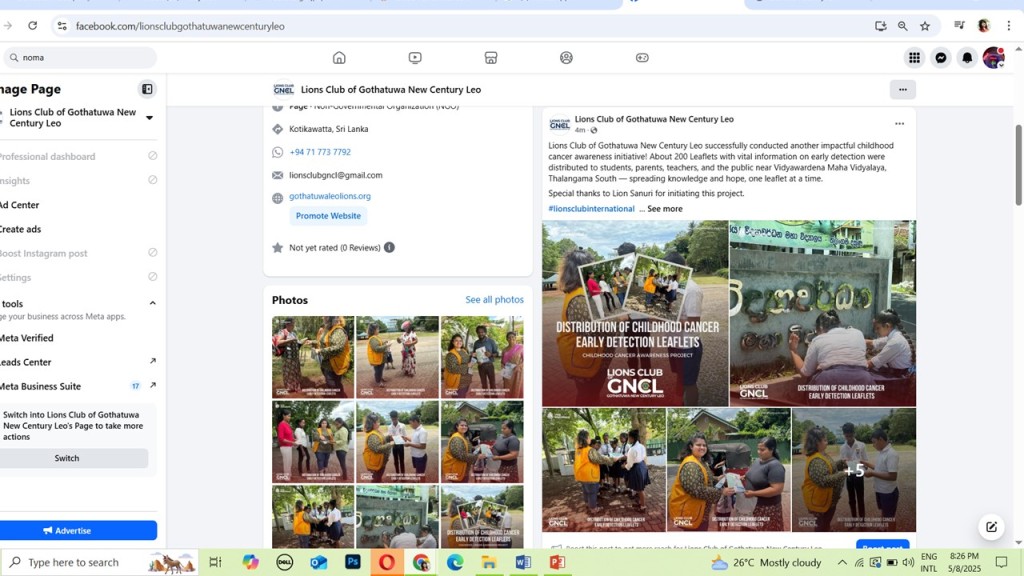
Task: Collapse the tools section chevron
Action: pos(152,303)
